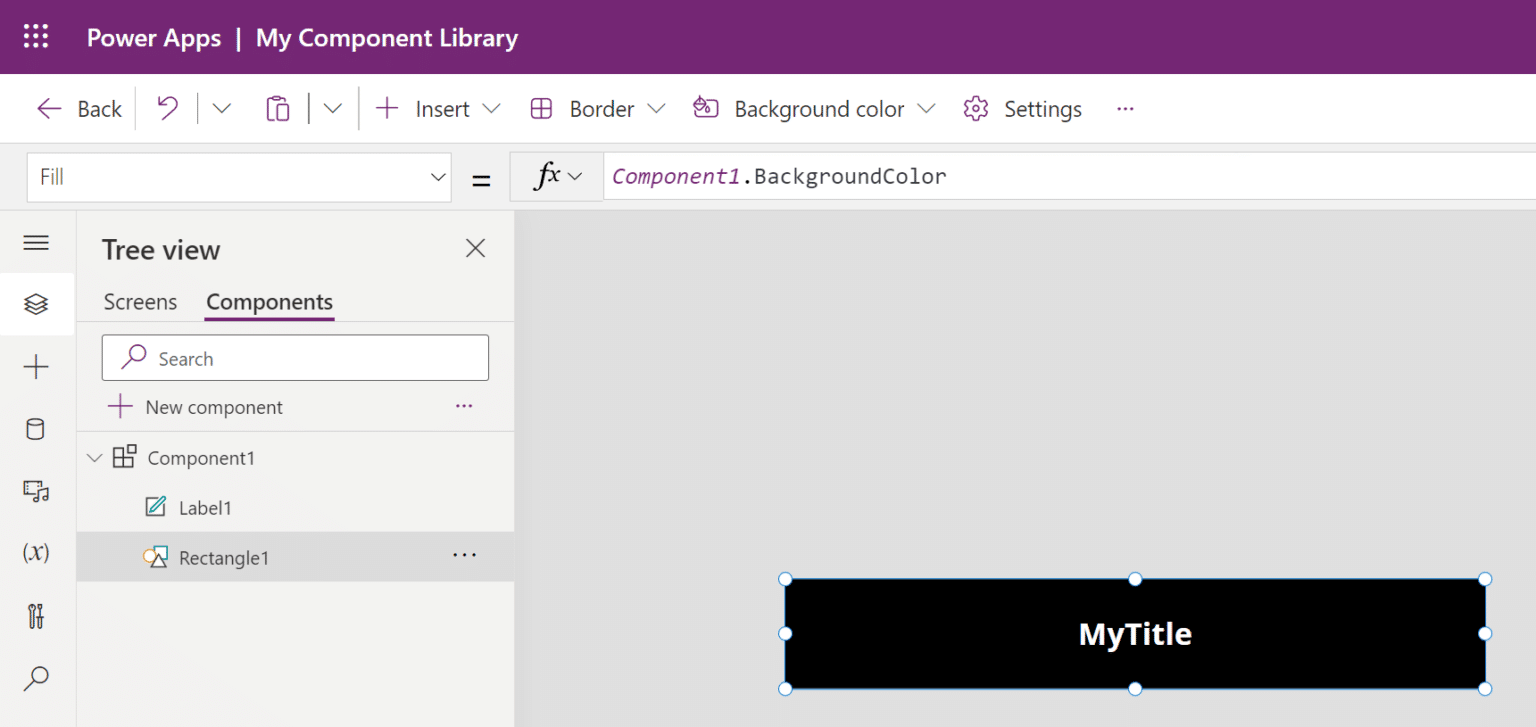Open the Fill property dropdown

click(438, 176)
